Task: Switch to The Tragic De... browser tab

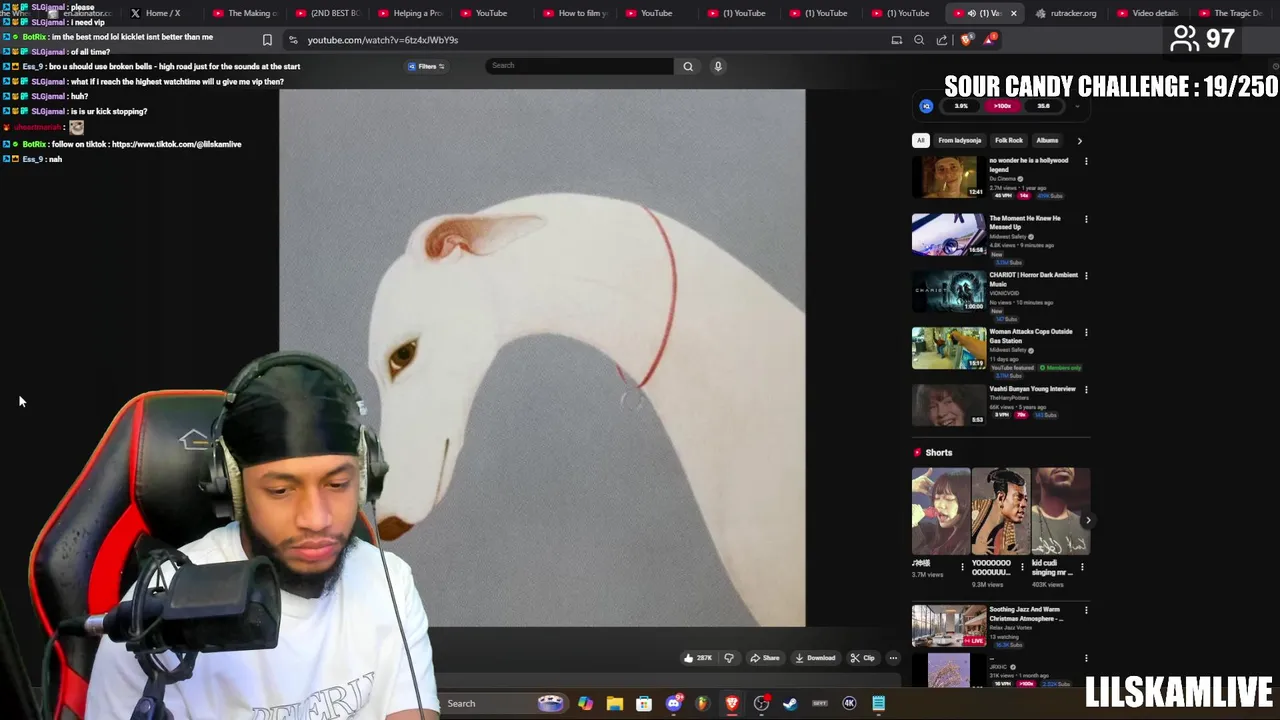Action: click(x=1231, y=13)
